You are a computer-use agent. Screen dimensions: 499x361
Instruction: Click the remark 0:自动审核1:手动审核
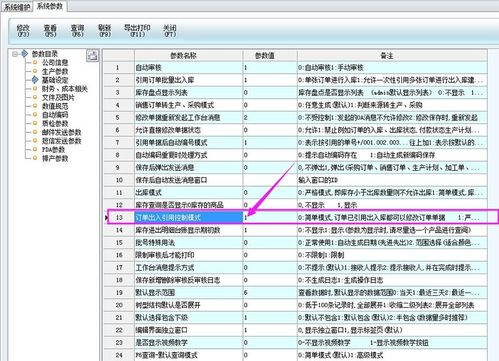point(392,68)
